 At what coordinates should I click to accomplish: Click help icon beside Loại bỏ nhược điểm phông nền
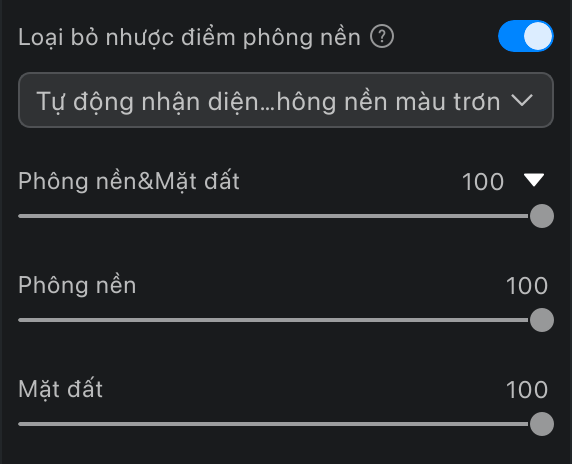[382, 36]
